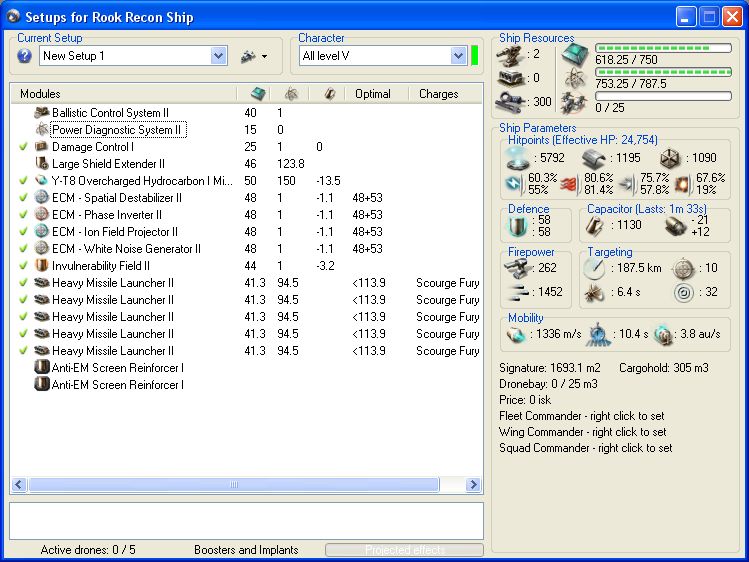Click the shield hitpoints icon beside 5792

(x=519, y=157)
